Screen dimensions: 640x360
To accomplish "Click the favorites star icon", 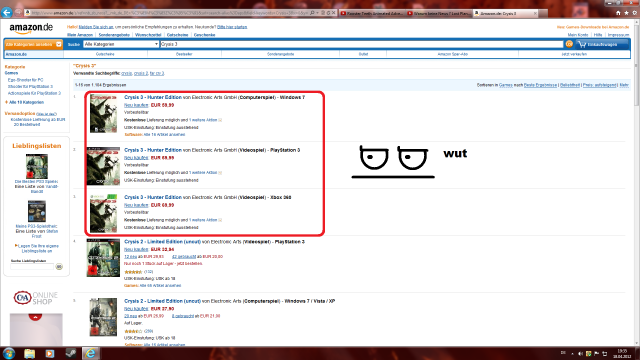I will (x=626, y=13).
